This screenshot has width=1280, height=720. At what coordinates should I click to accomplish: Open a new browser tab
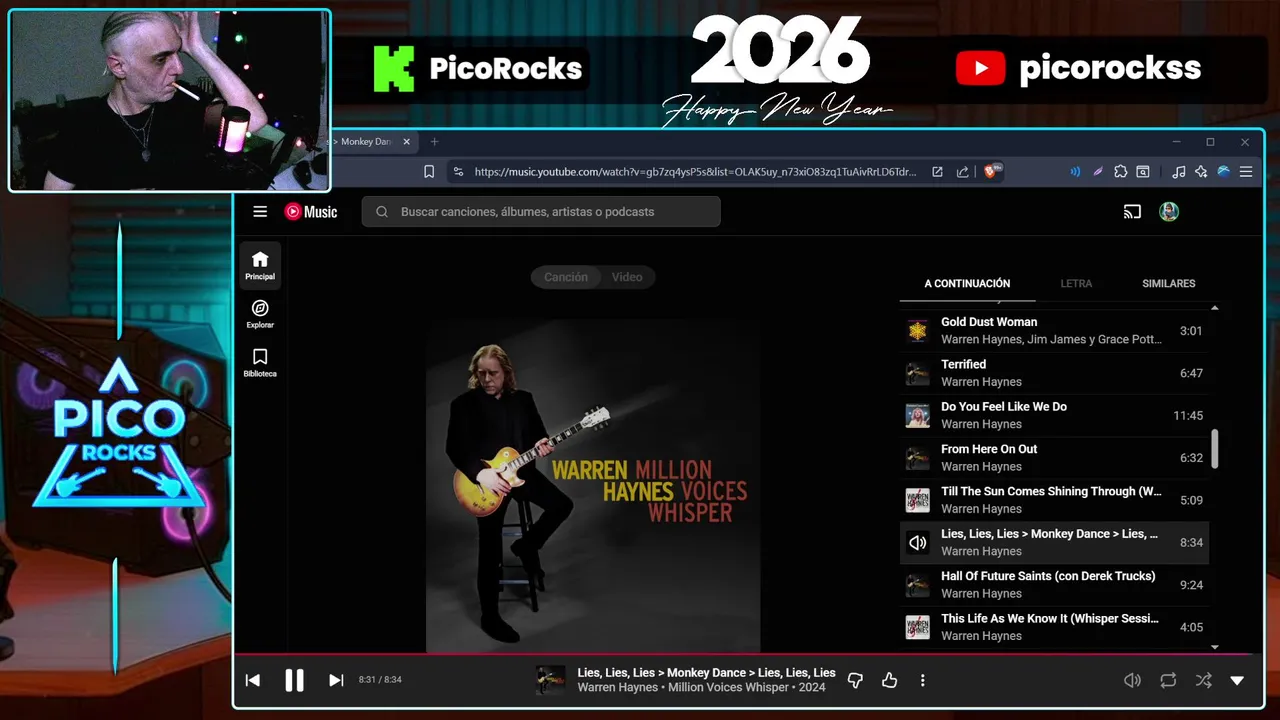tap(434, 142)
